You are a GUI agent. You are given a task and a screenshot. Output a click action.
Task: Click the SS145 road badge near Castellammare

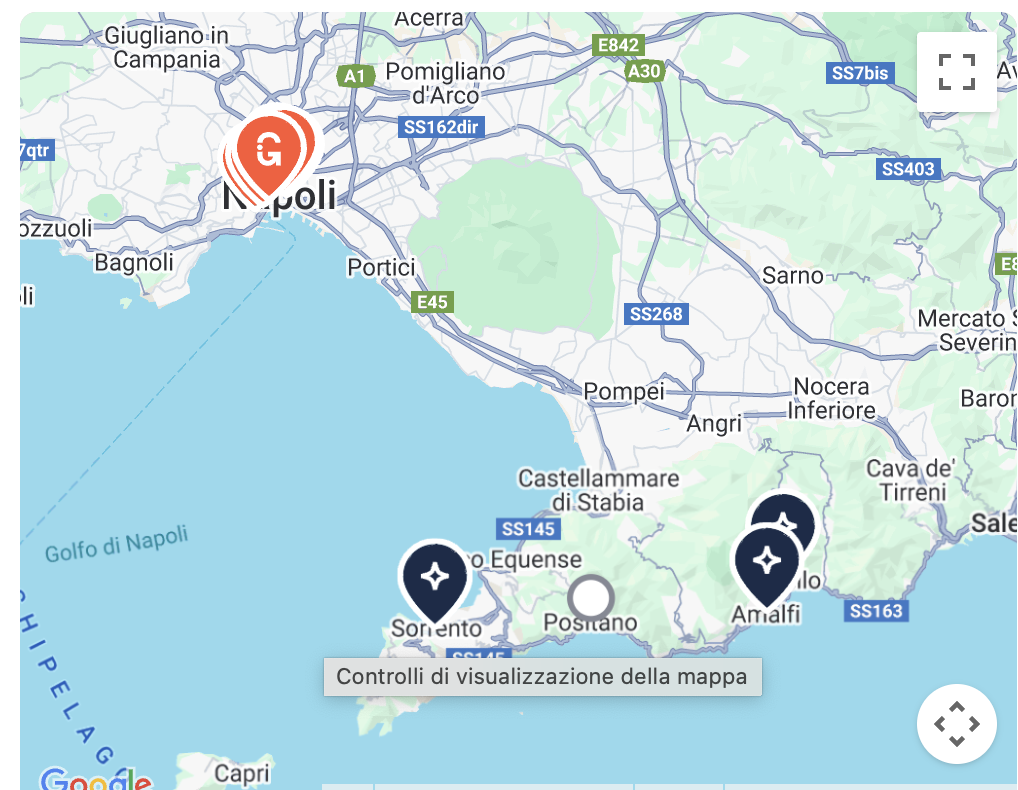pyautogui.click(x=528, y=529)
